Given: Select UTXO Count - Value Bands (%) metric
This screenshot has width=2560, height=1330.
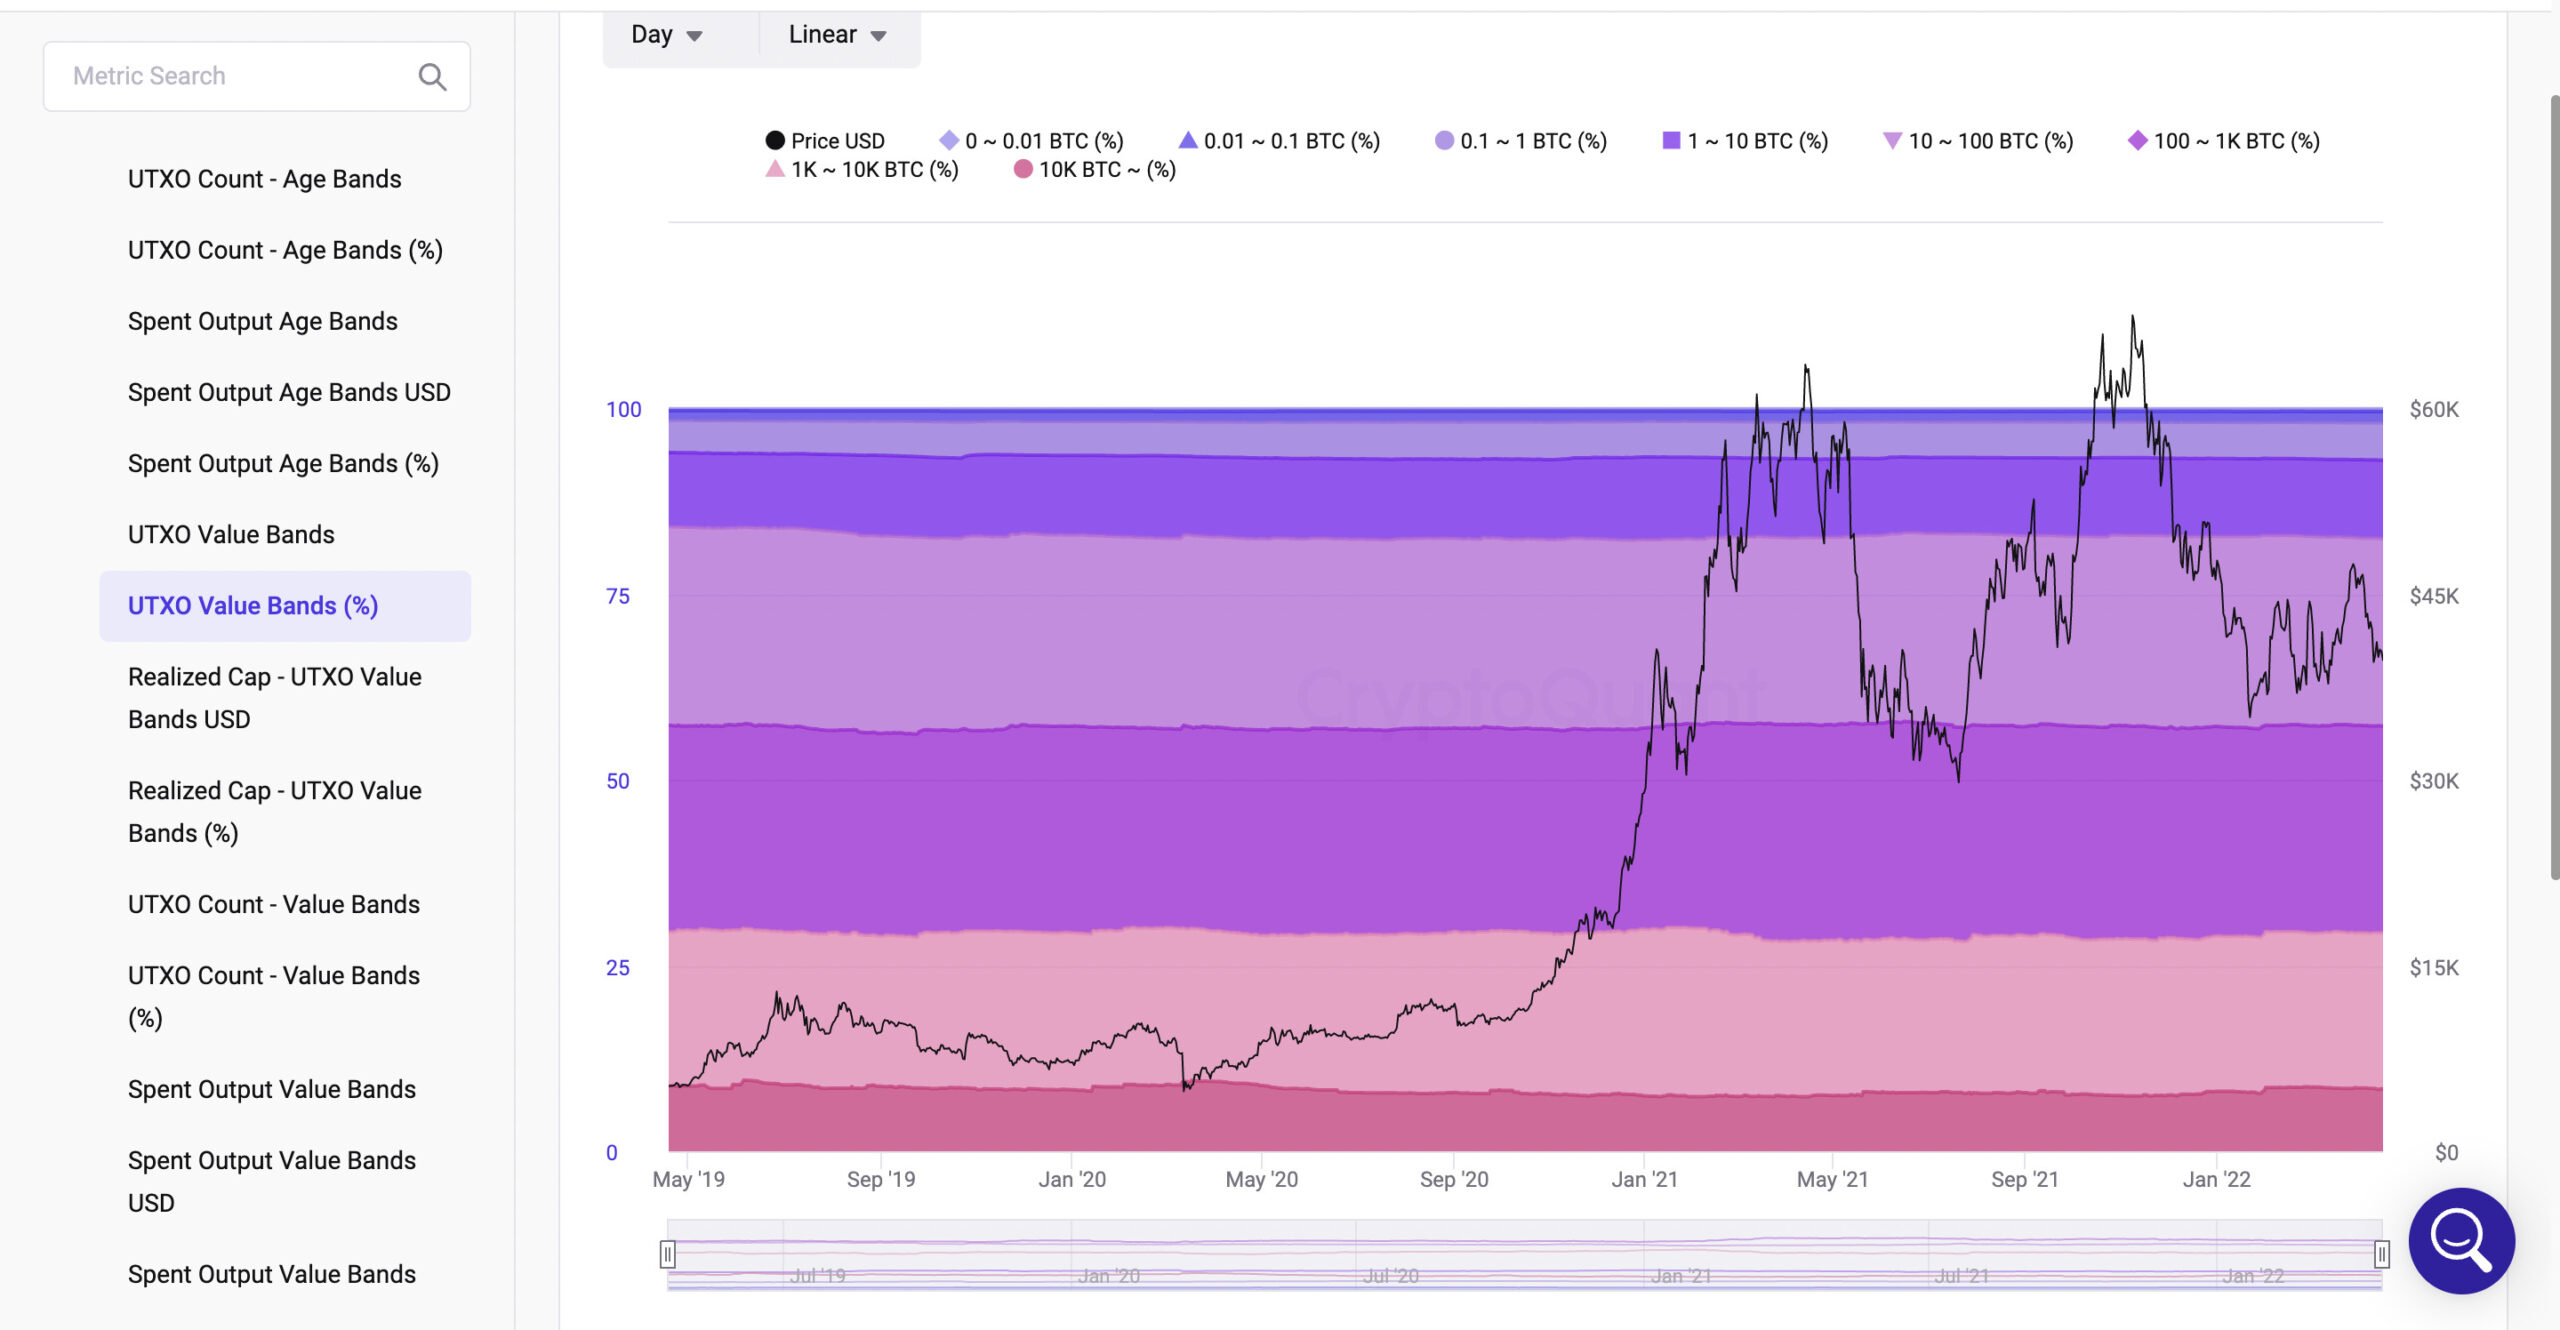Looking at the screenshot, I should pyautogui.click(x=274, y=996).
